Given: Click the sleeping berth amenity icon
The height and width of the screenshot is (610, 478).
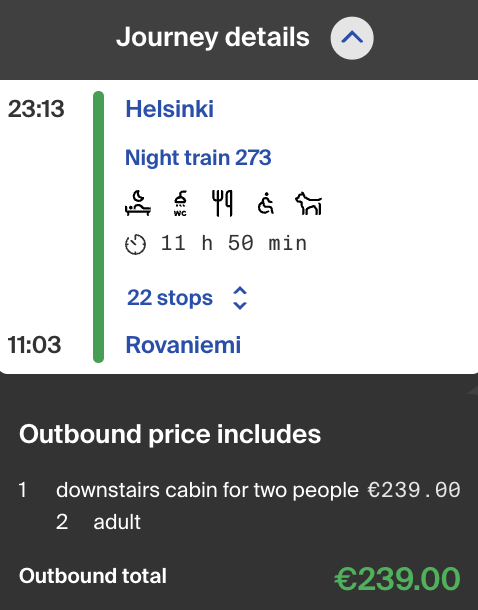Looking at the screenshot, I should tap(138, 203).
